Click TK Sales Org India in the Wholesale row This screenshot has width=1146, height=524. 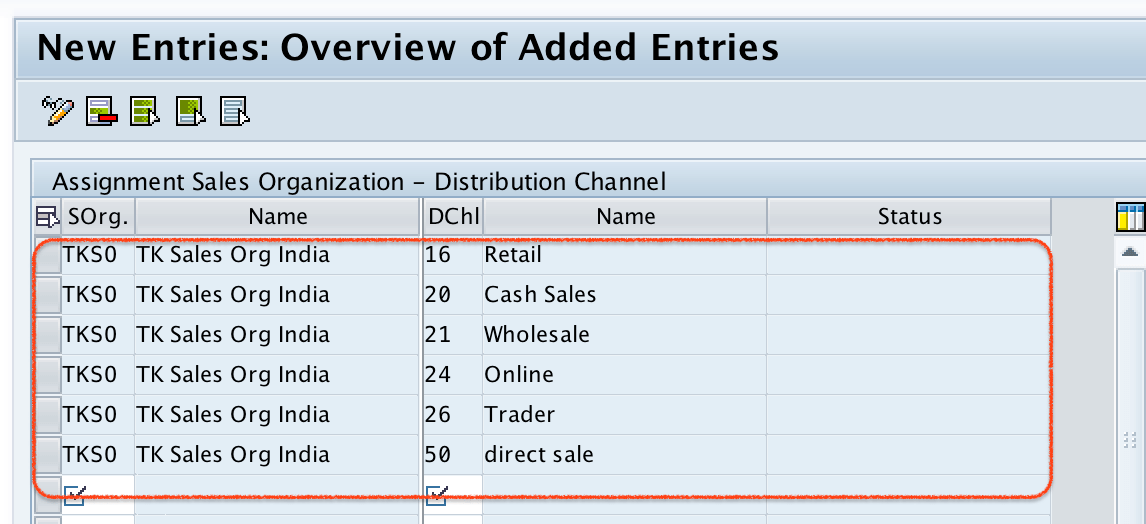233,335
